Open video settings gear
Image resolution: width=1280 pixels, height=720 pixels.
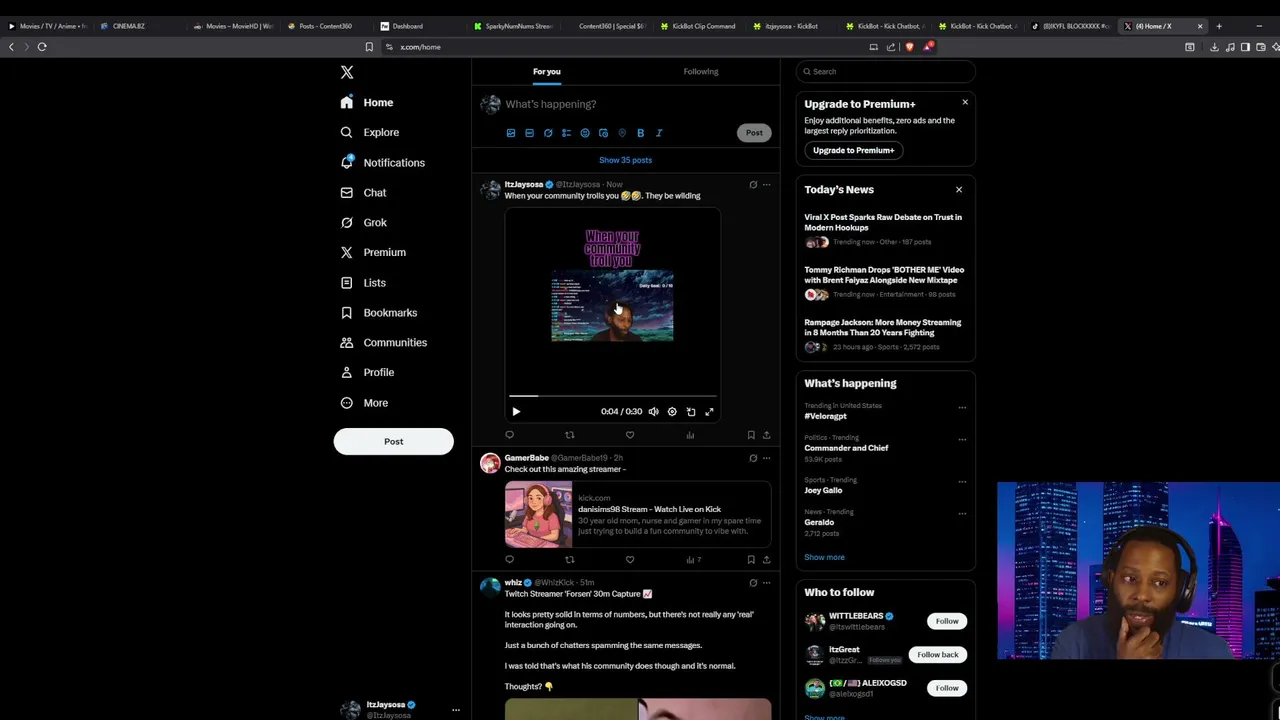click(672, 411)
